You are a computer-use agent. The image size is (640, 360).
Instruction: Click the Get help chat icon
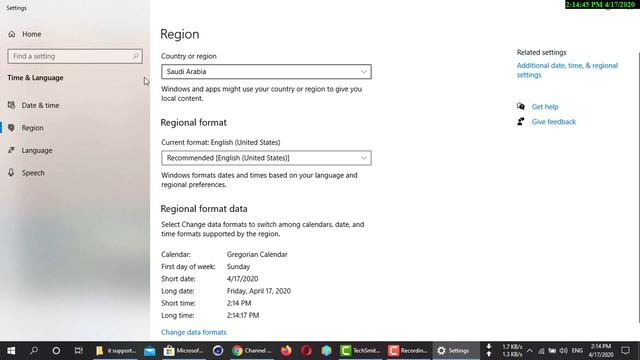coord(521,107)
